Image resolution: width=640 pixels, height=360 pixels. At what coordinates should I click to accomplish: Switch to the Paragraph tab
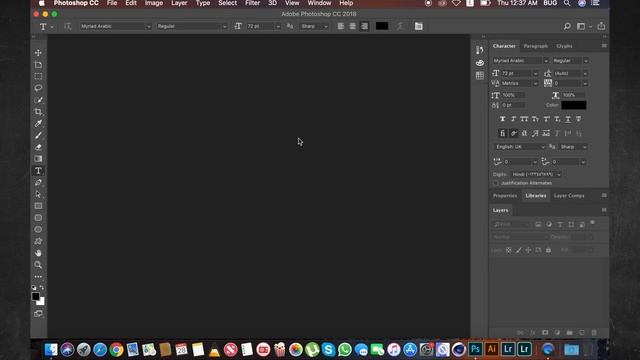pos(536,46)
